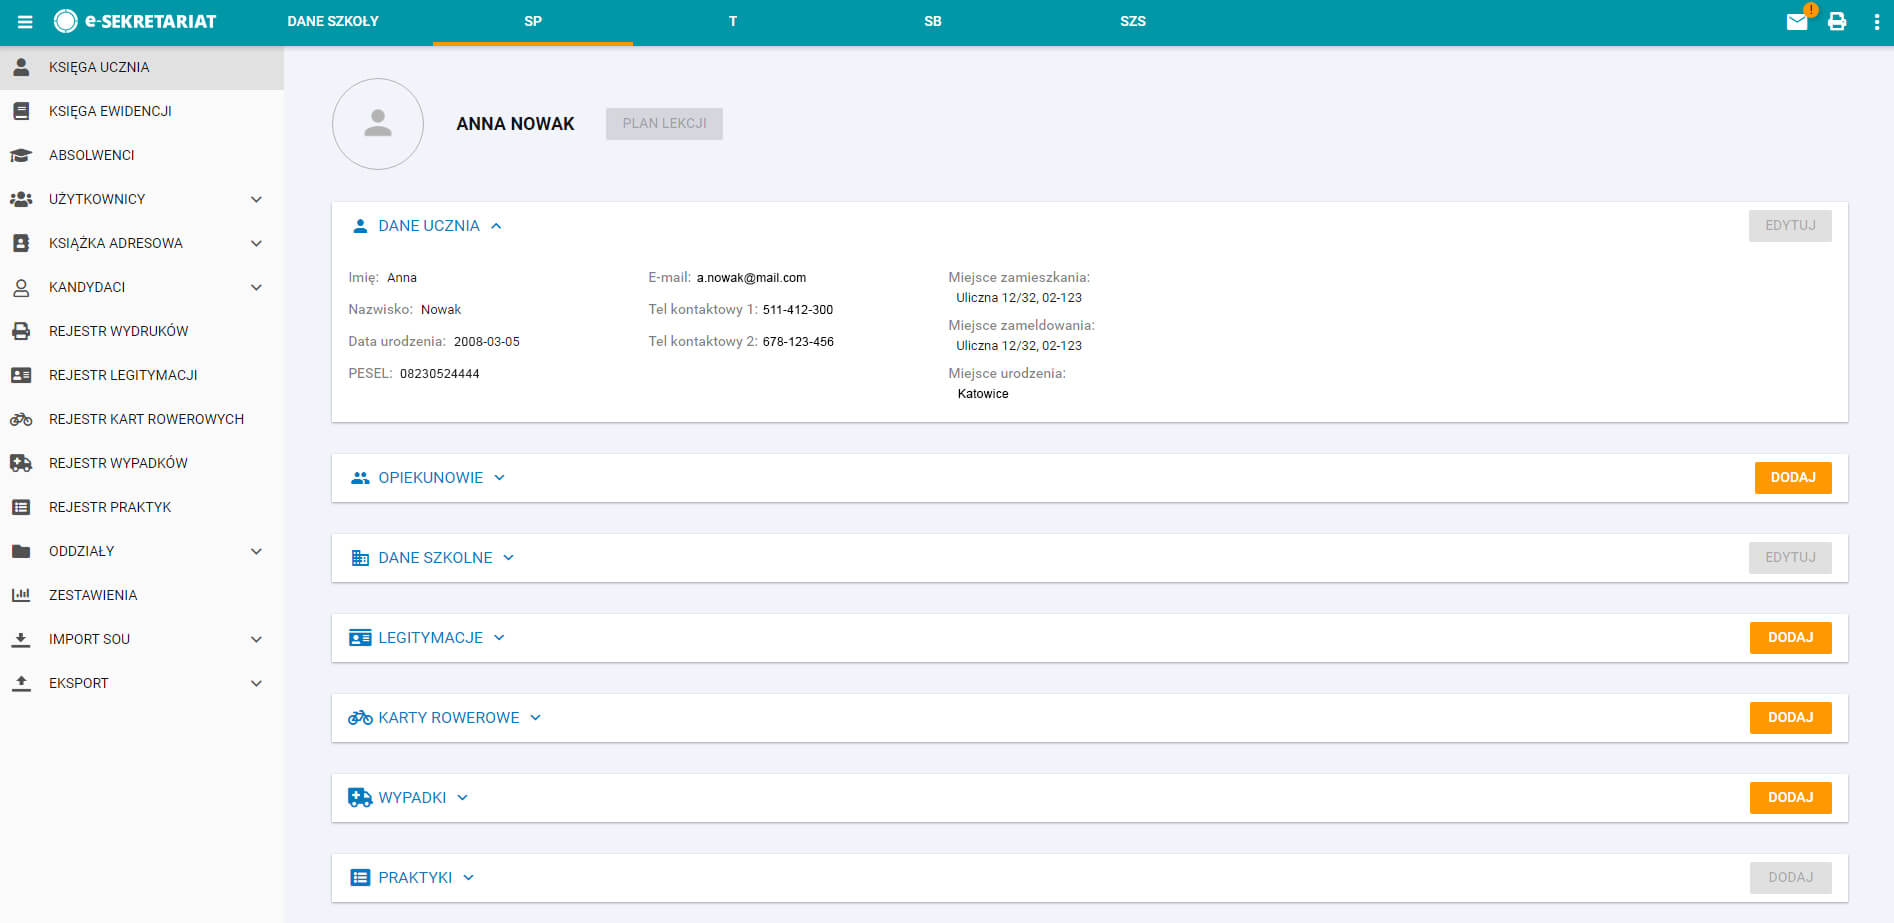Click the Eksport upload icon
The height and width of the screenshot is (923, 1894).
pyautogui.click(x=21, y=683)
